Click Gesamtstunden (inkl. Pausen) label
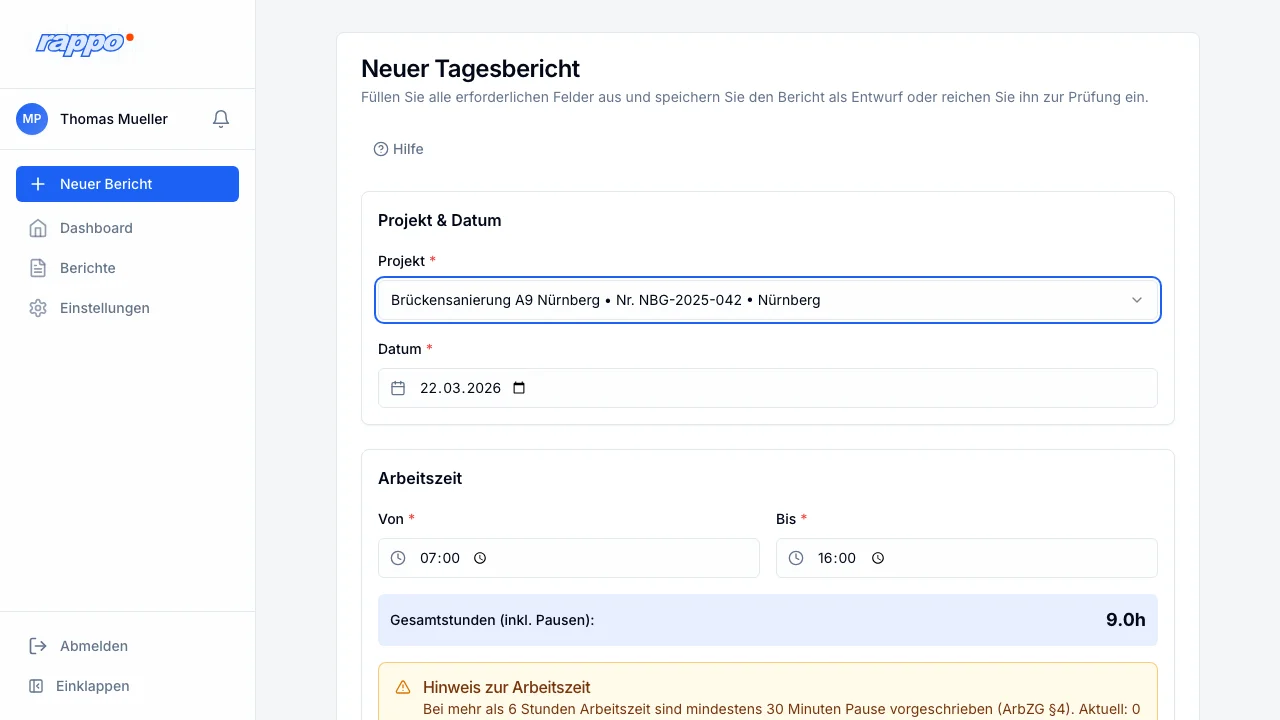The width and height of the screenshot is (1280, 720). pos(492,620)
